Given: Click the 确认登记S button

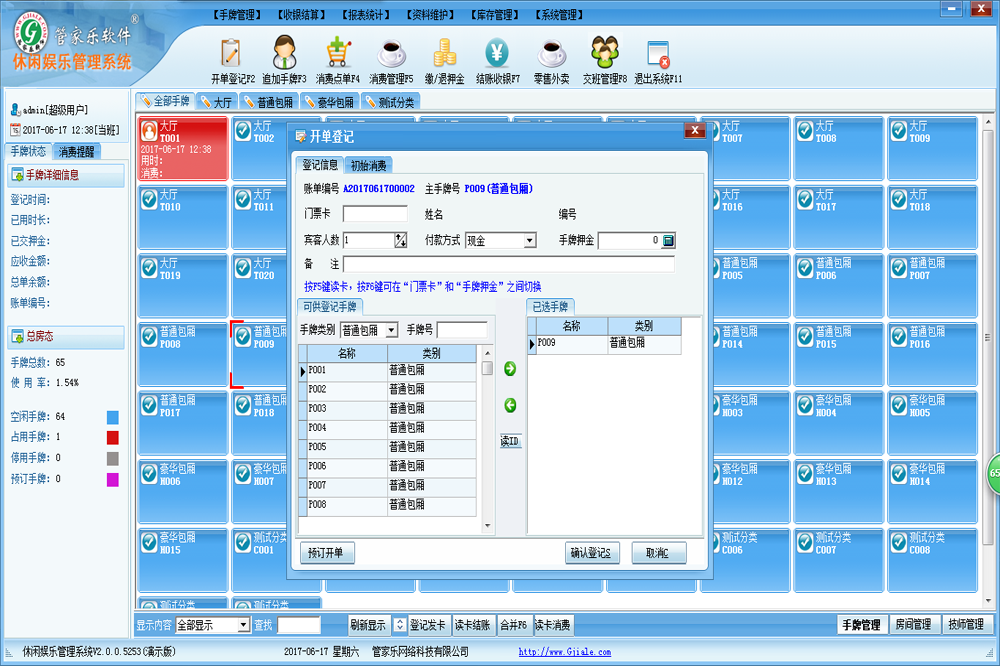Looking at the screenshot, I should tap(590, 553).
